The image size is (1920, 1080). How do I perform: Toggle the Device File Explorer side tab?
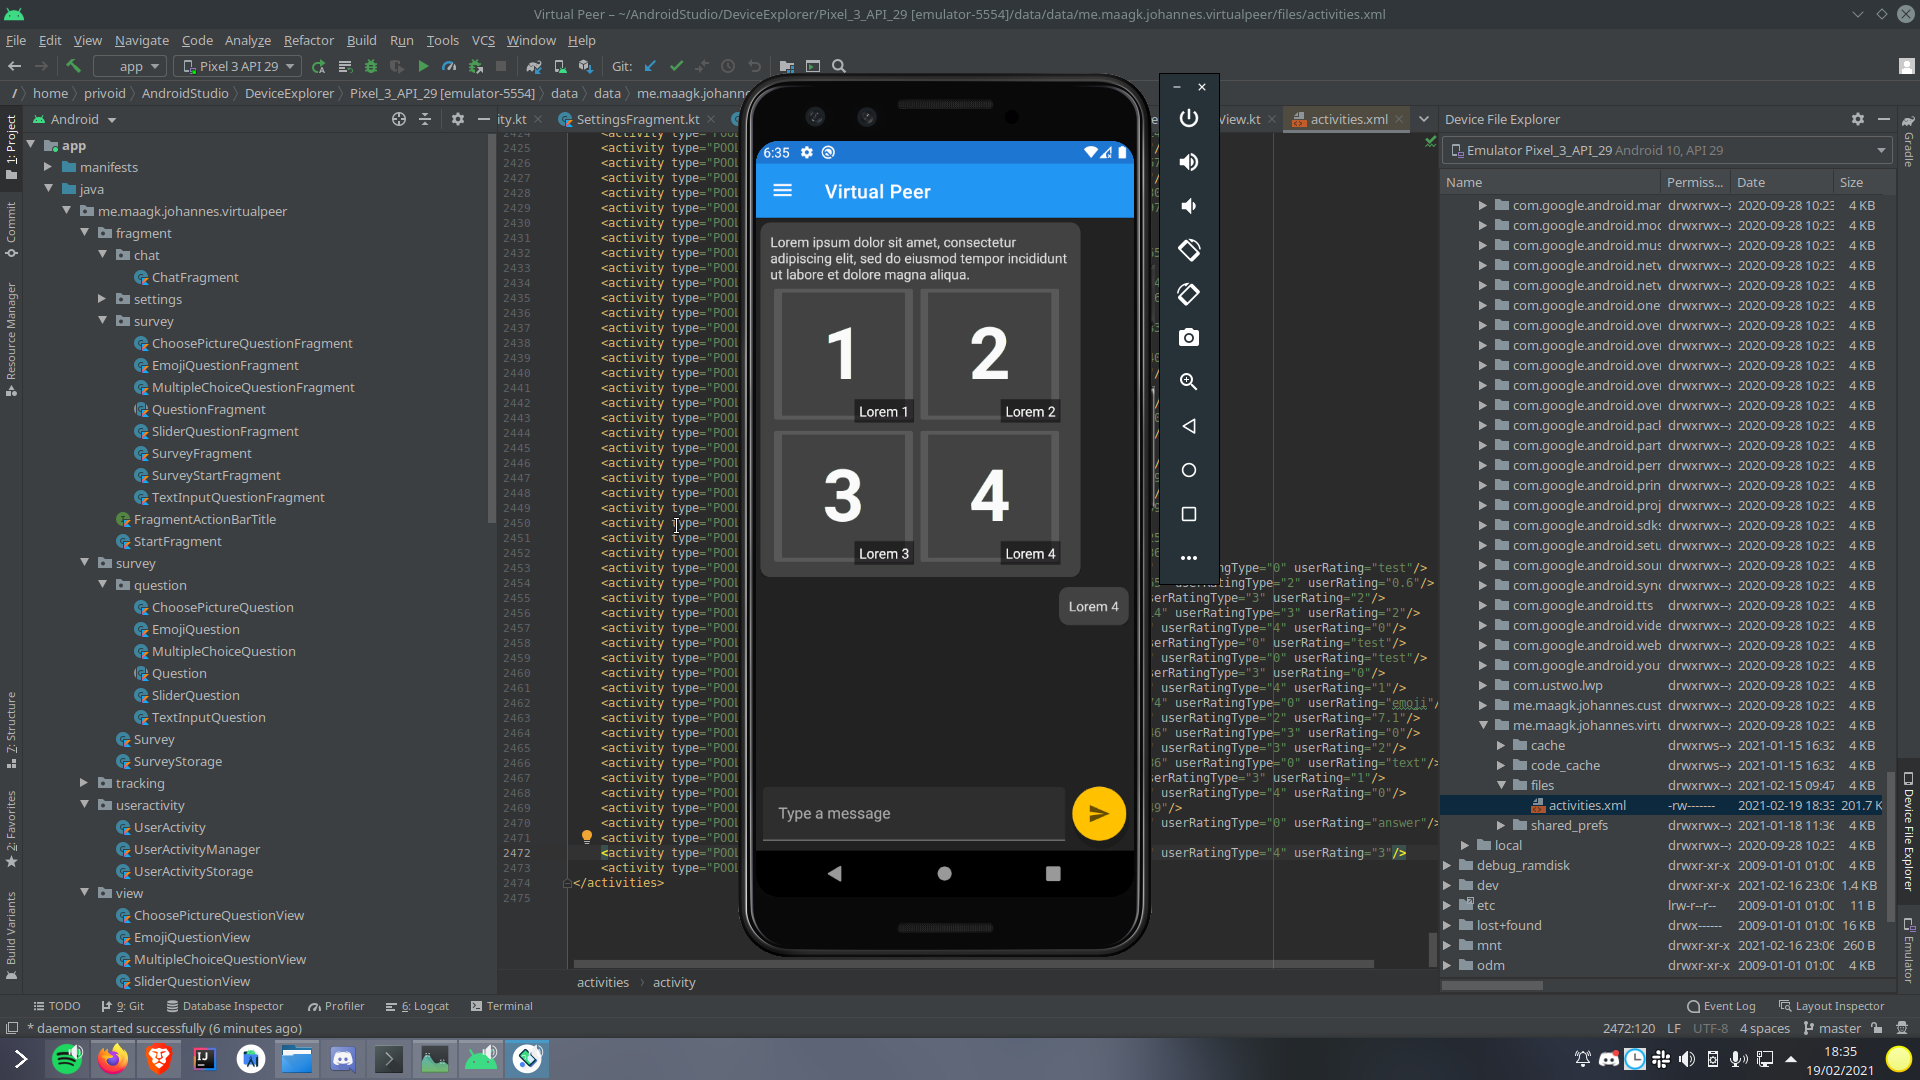pos(1908,830)
